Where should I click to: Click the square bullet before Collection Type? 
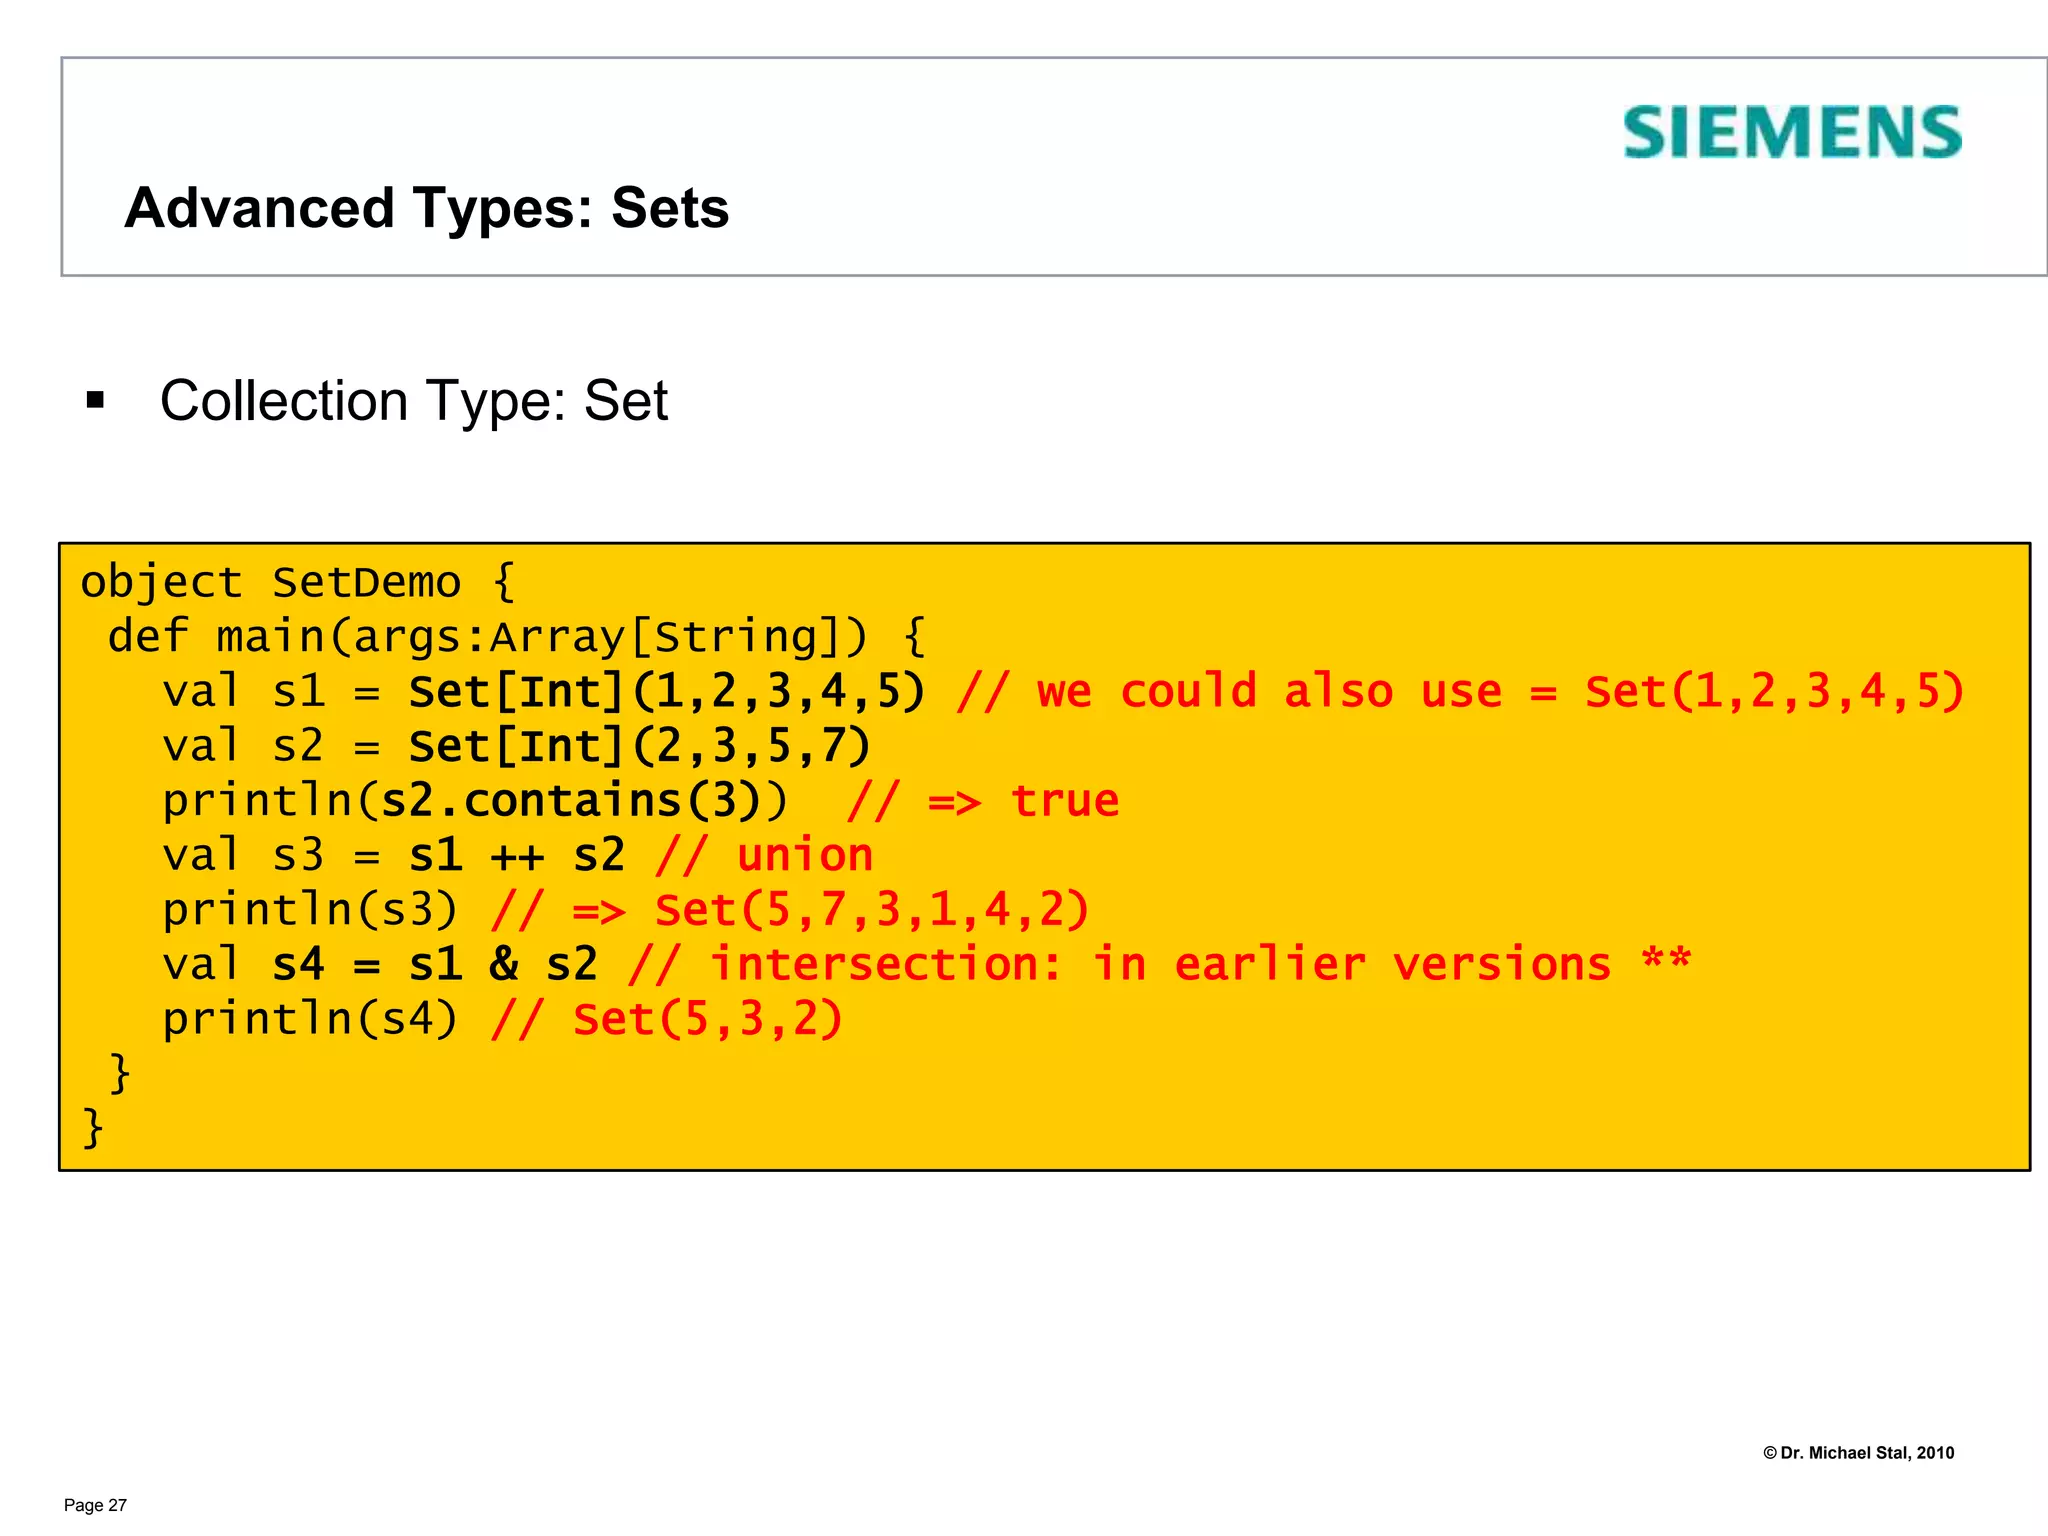click(96, 401)
